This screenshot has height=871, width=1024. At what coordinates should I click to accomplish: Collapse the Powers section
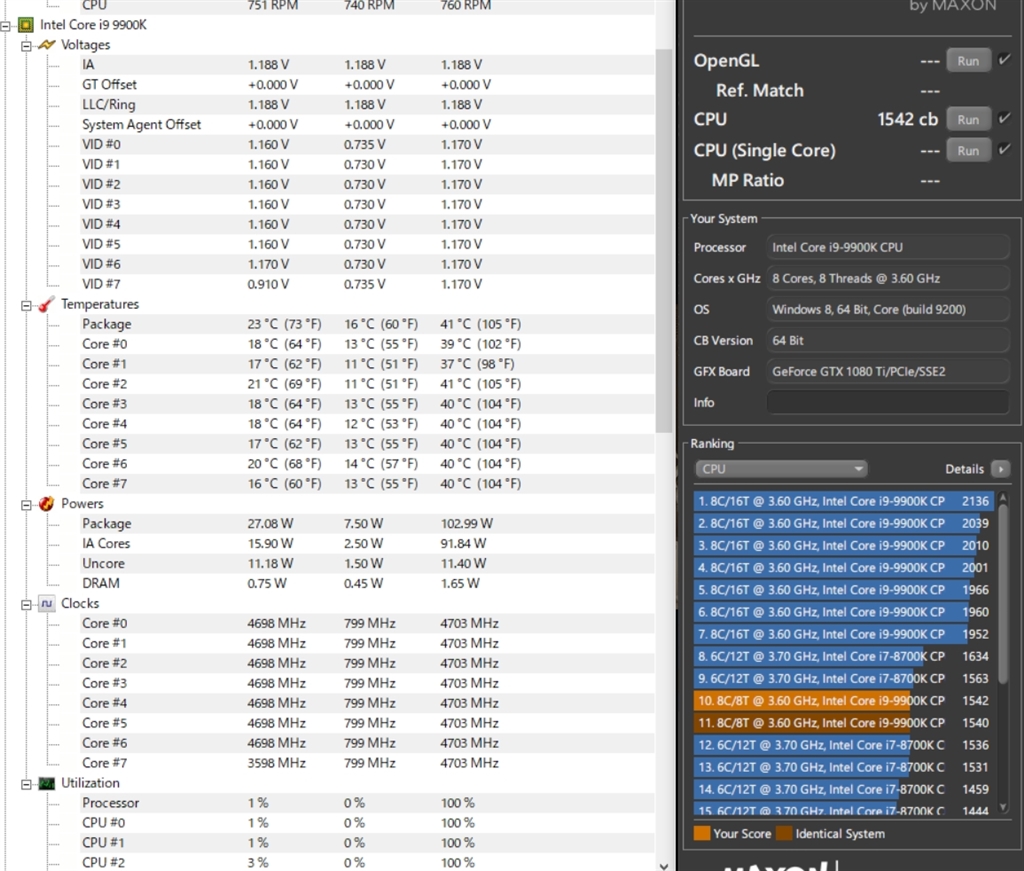point(26,505)
